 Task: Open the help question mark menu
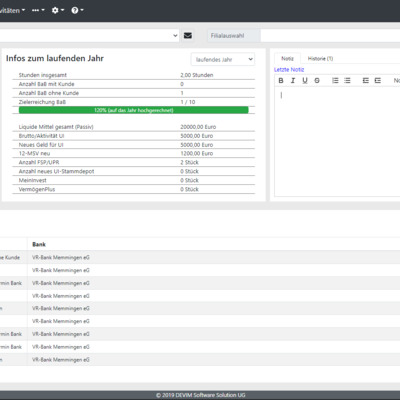tap(77, 10)
